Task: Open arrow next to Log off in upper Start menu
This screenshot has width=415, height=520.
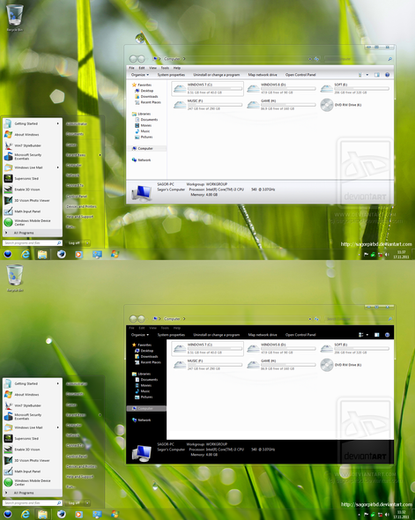Action: [87, 243]
